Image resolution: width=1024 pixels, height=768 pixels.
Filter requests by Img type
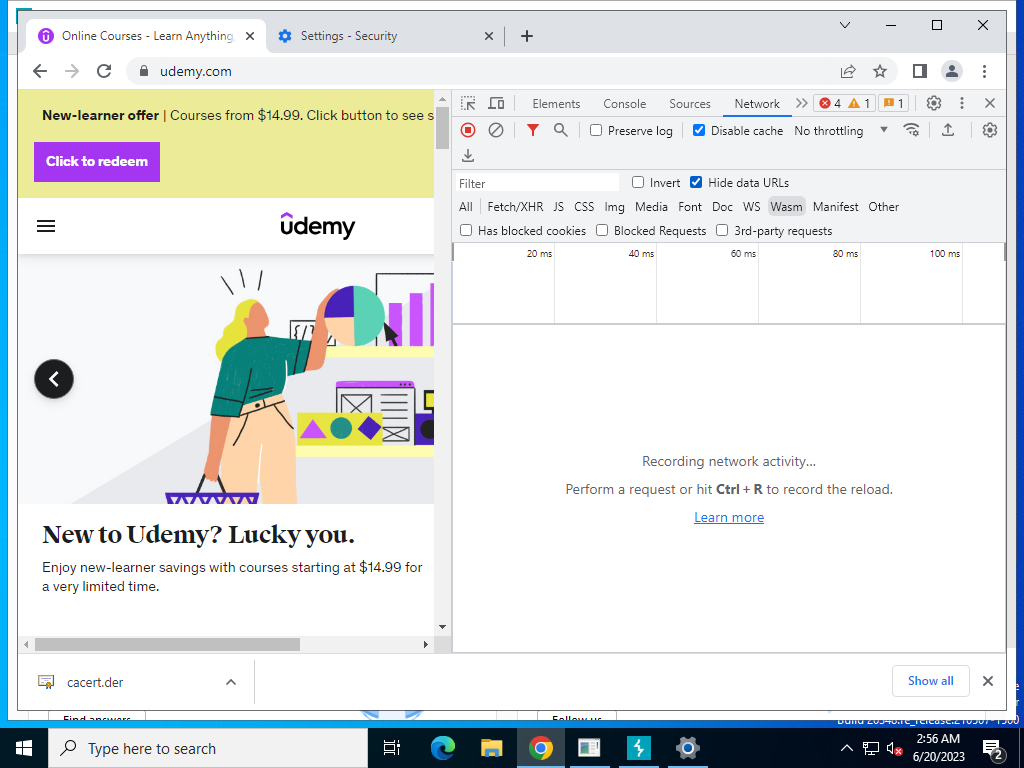tap(614, 206)
